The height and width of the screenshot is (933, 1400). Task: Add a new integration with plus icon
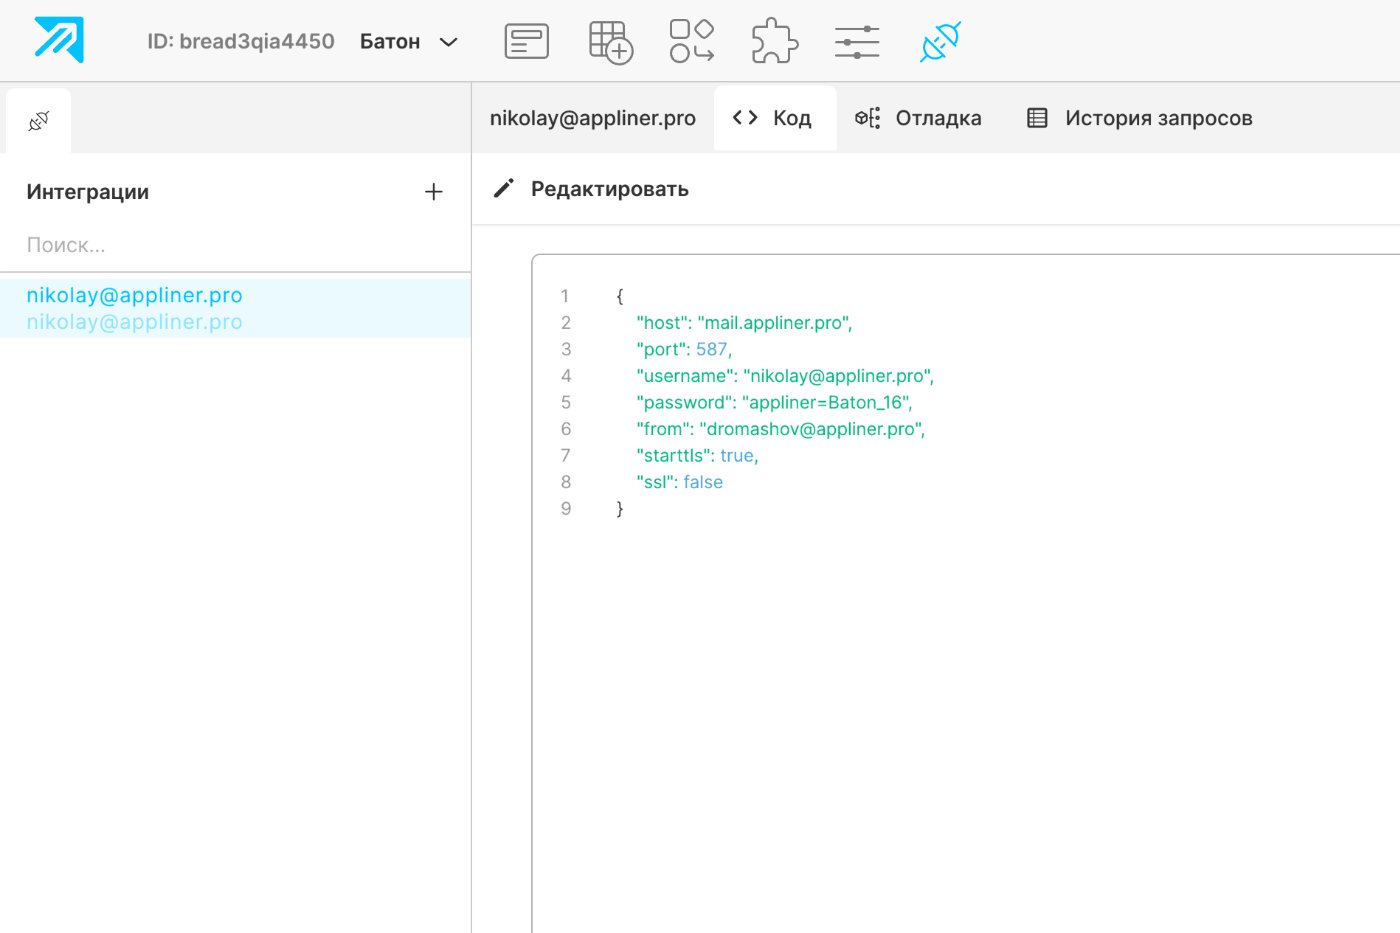(x=433, y=192)
